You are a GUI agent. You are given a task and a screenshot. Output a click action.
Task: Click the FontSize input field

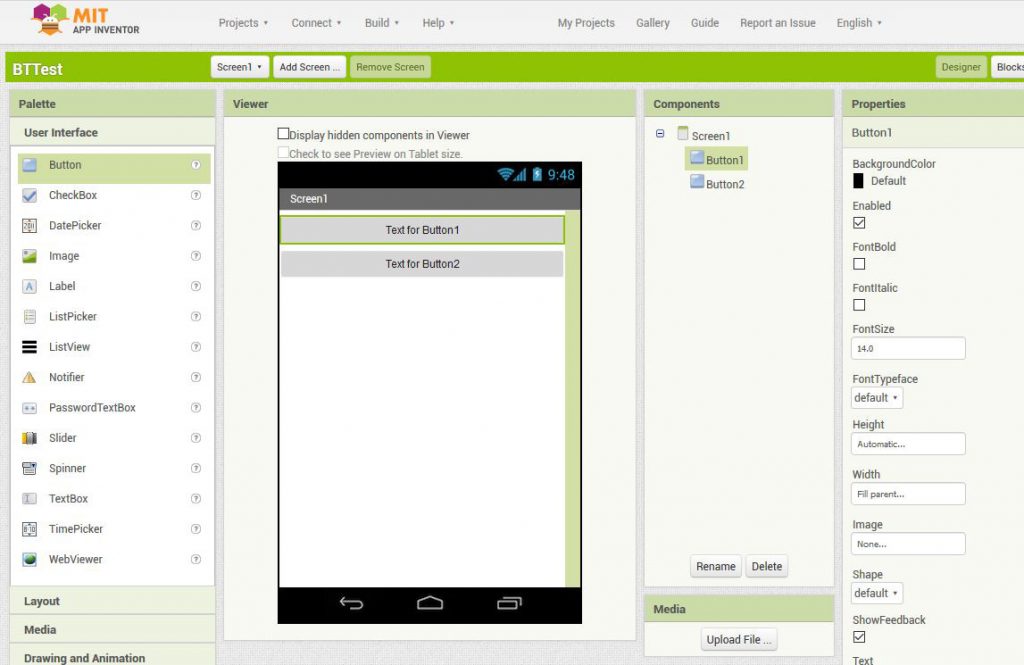coord(908,348)
